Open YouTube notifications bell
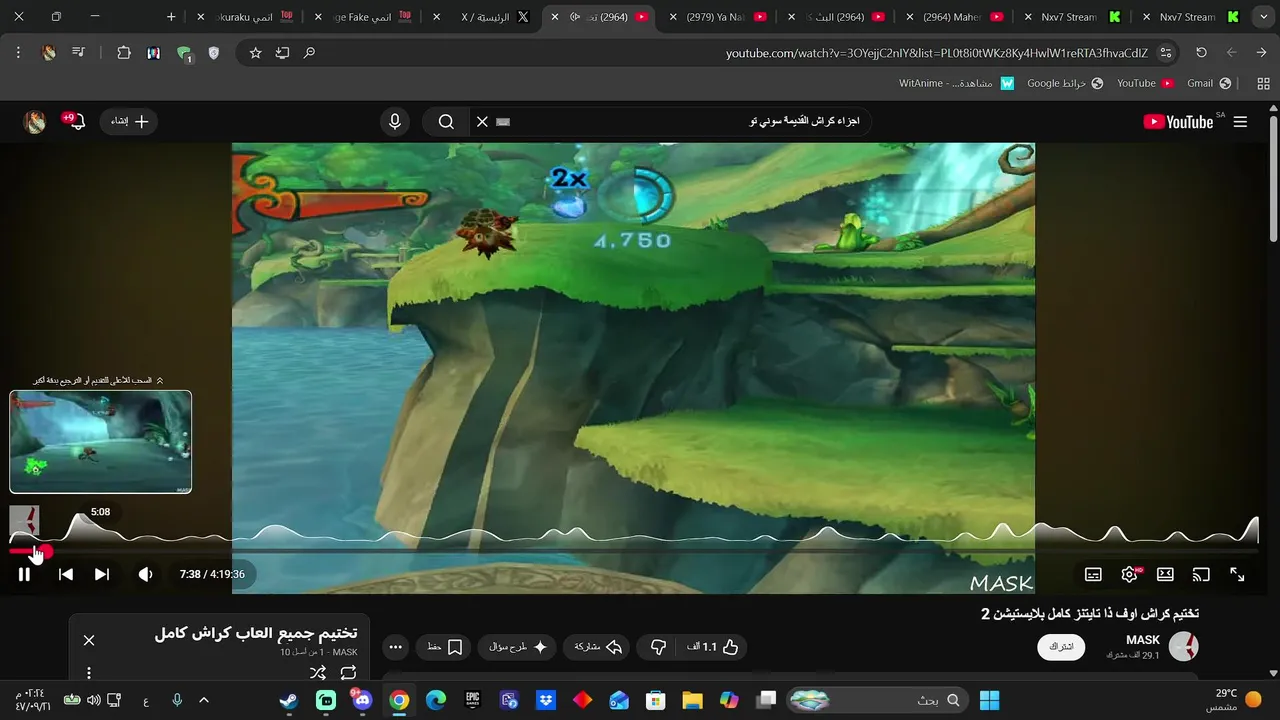This screenshot has height=720, width=1280. click(x=75, y=121)
